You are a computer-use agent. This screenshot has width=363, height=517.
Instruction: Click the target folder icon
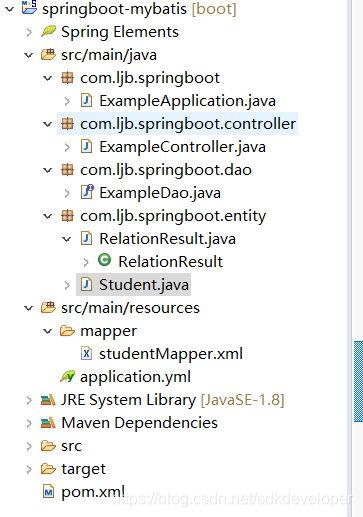[x=48, y=469]
